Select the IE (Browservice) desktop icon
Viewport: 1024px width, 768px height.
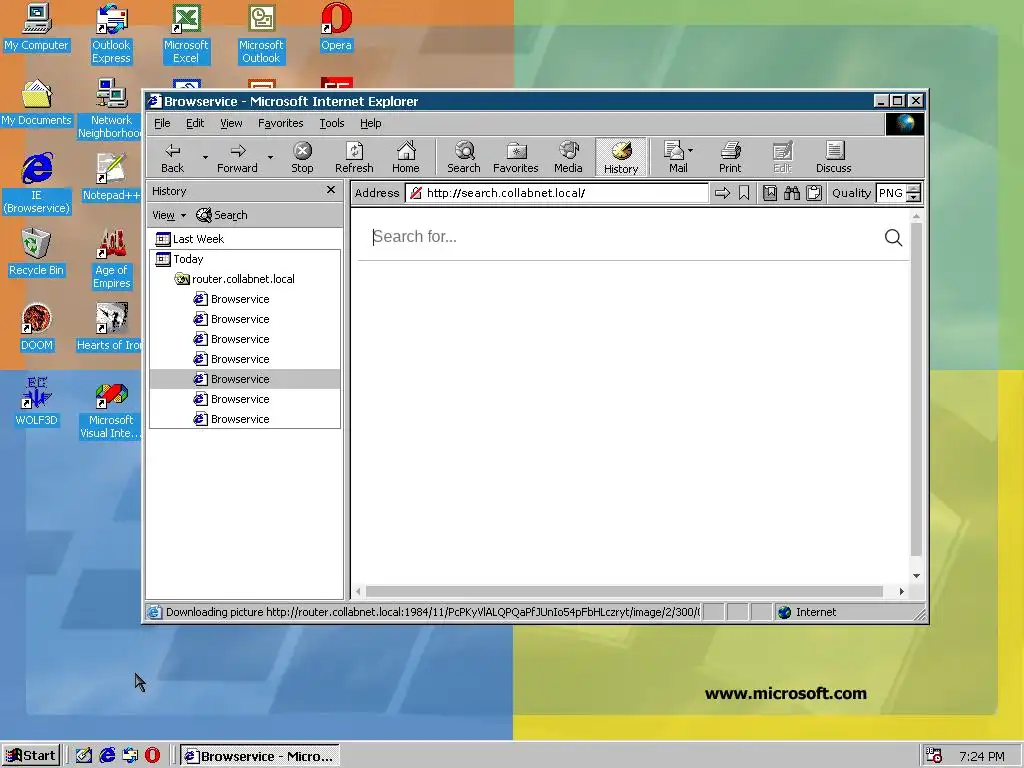[x=36, y=184]
